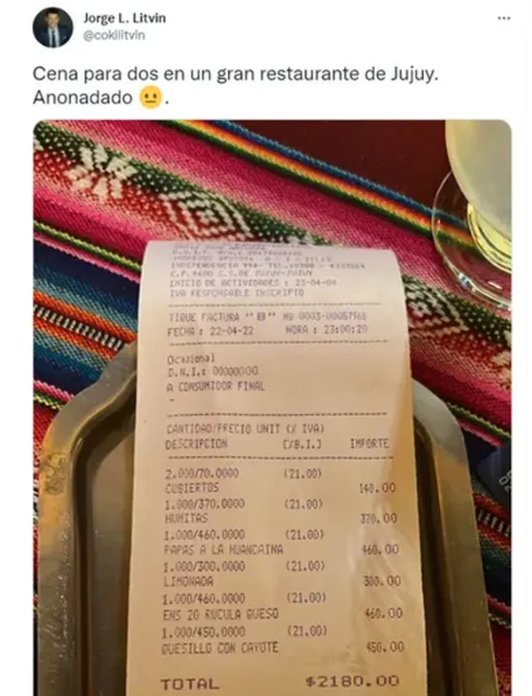
Task: Click the TIQUE FACTURA B header line
Action: pyautogui.click(x=267, y=317)
